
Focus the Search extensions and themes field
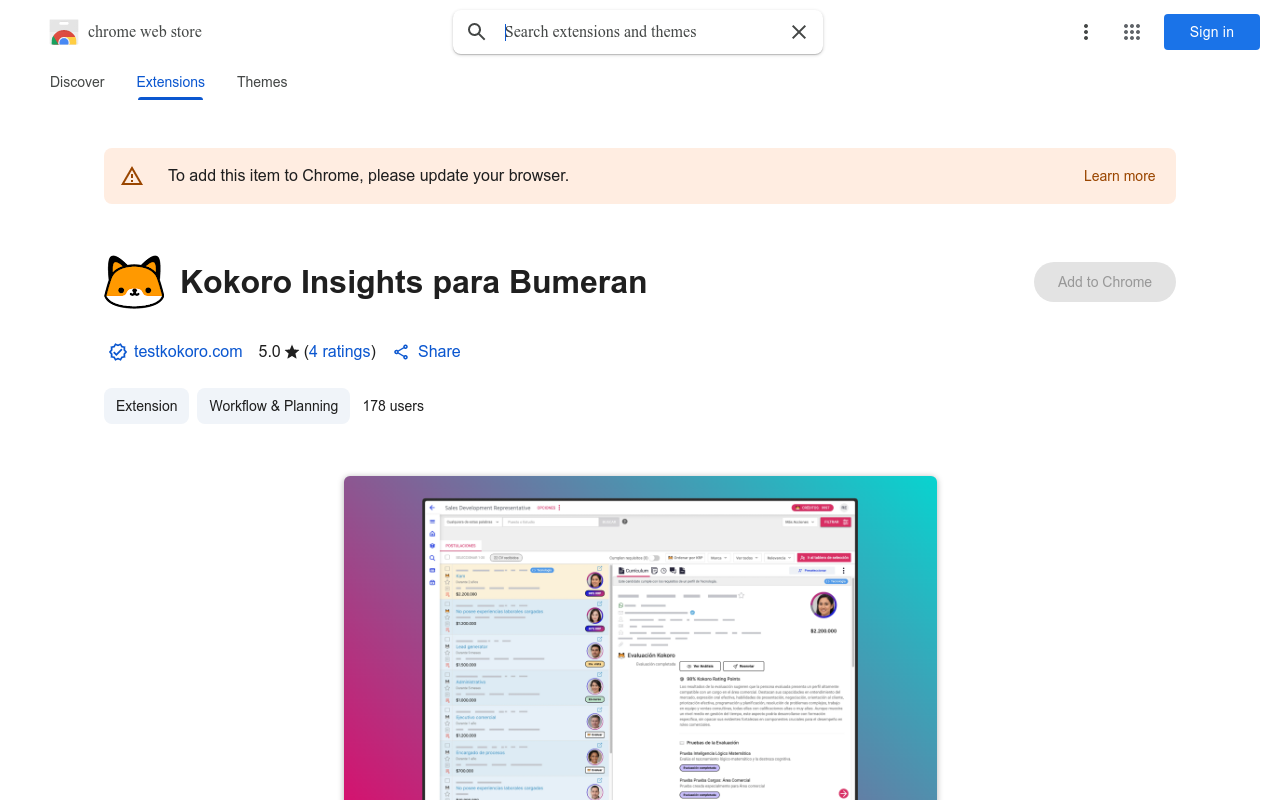click(x=640, y=32)
